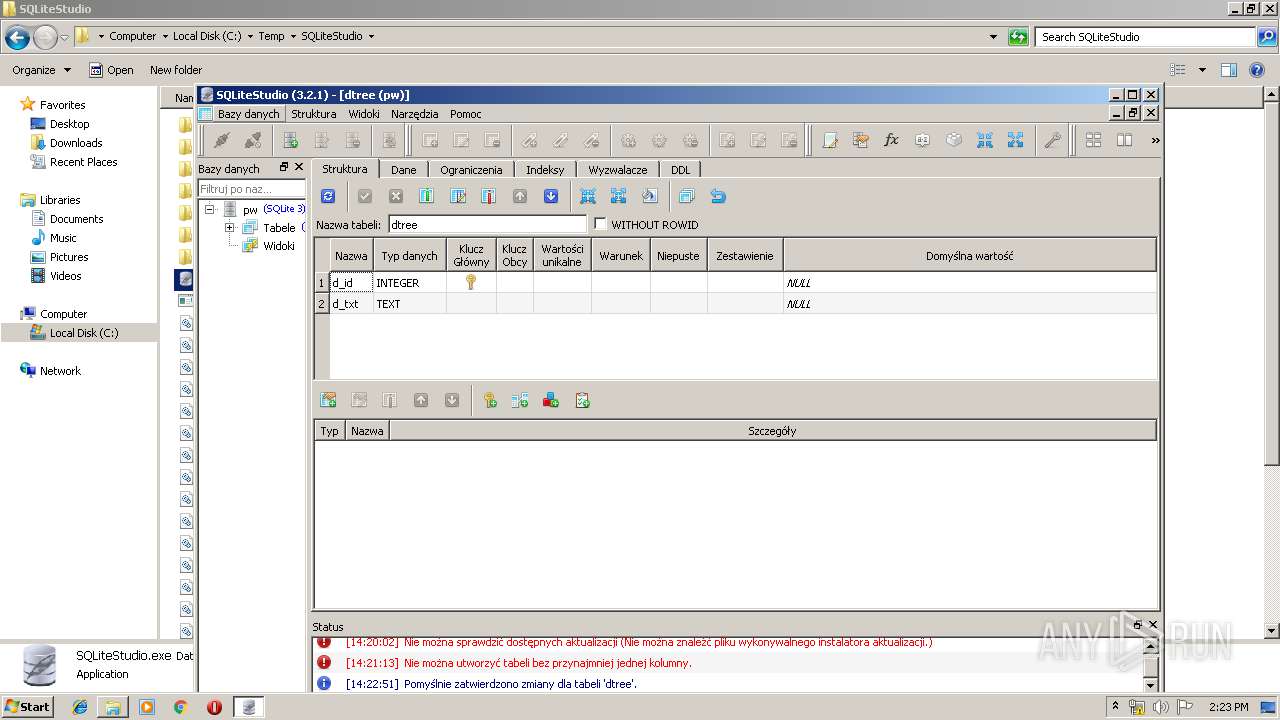The image size is (1280, 720).
Task: Open the SQL functions editor (fx icon)
Action: tap(891, 140)
